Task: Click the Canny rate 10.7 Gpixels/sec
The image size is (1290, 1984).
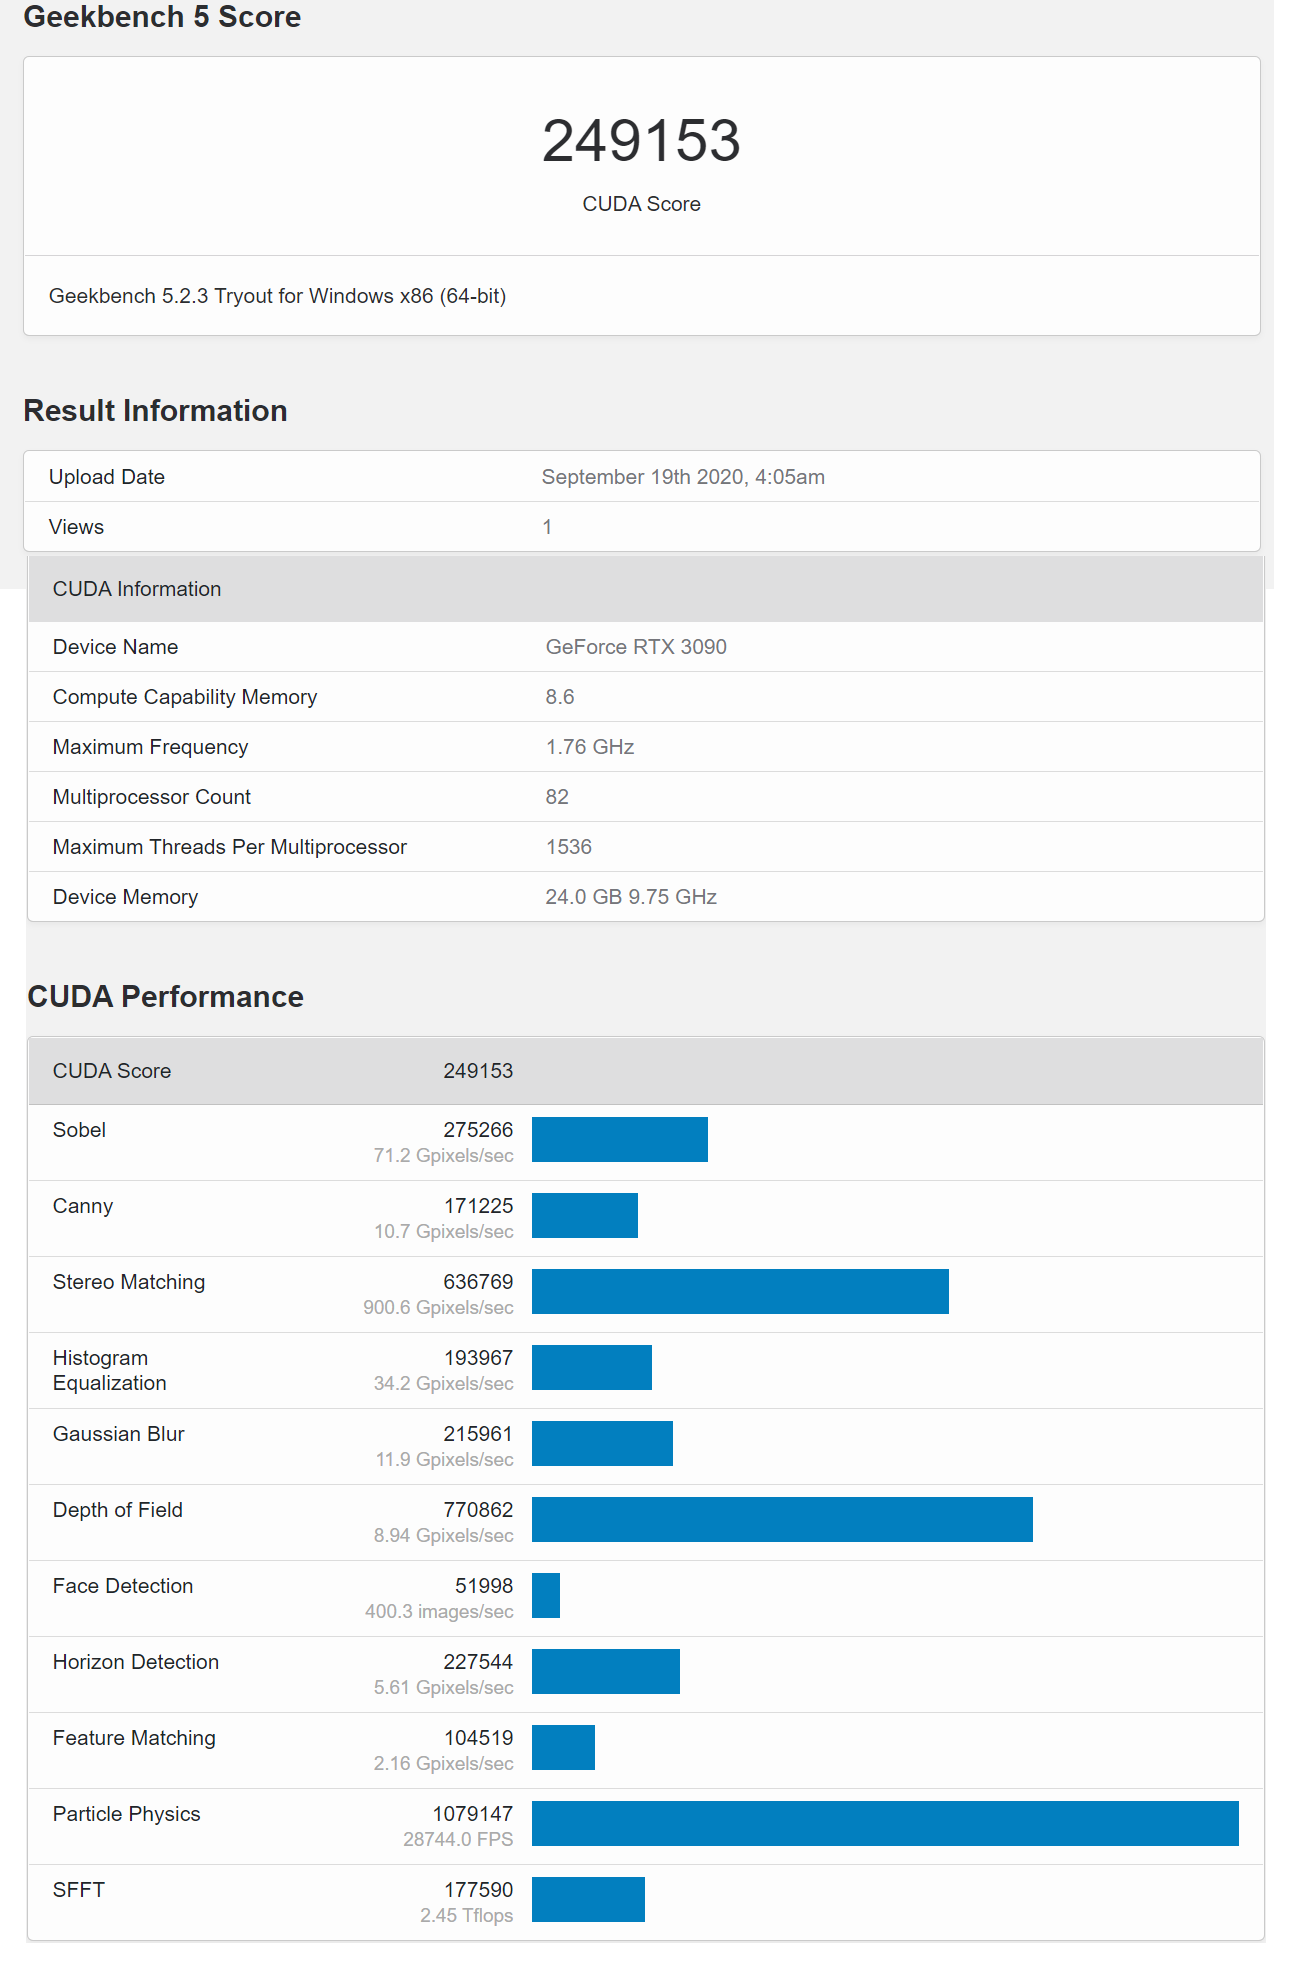Action: pyautogui.click(x=444, y=1232)
